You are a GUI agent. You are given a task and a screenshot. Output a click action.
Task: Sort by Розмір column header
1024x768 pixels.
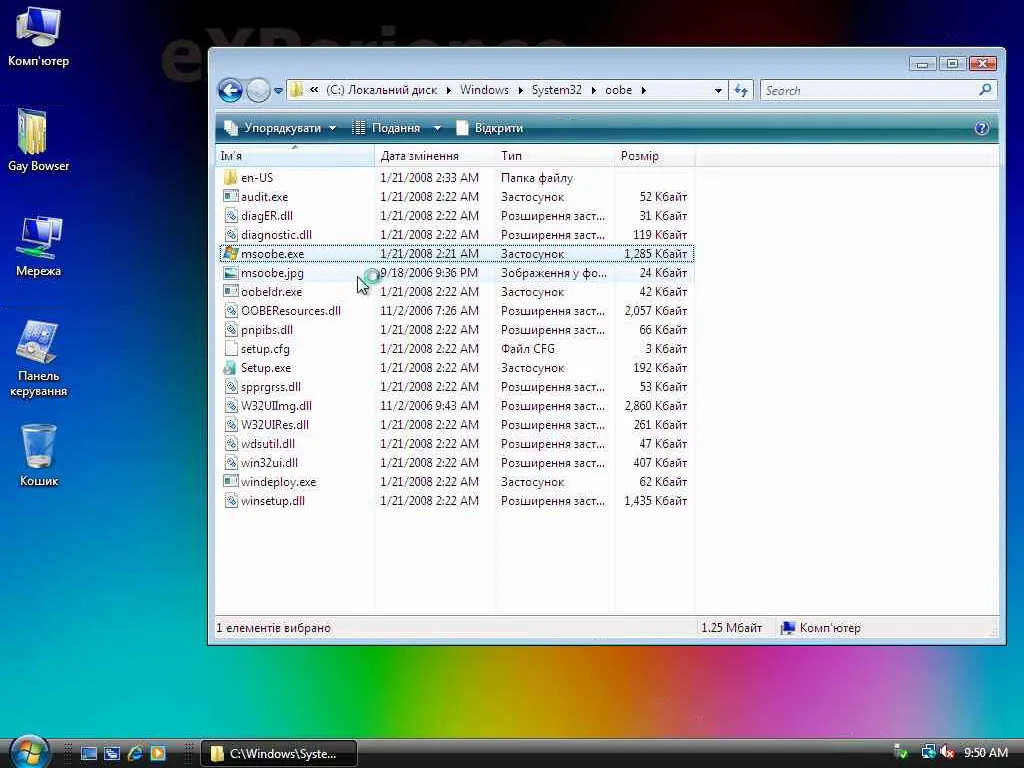pyautogui.click(x=654, y=156)
